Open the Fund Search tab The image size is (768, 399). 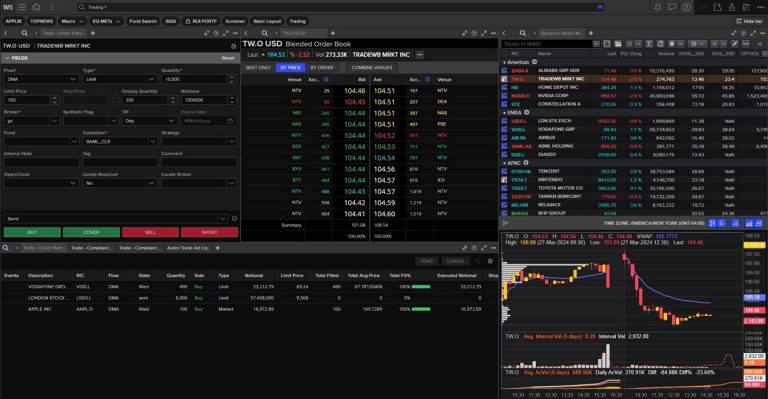pos(143,21)
